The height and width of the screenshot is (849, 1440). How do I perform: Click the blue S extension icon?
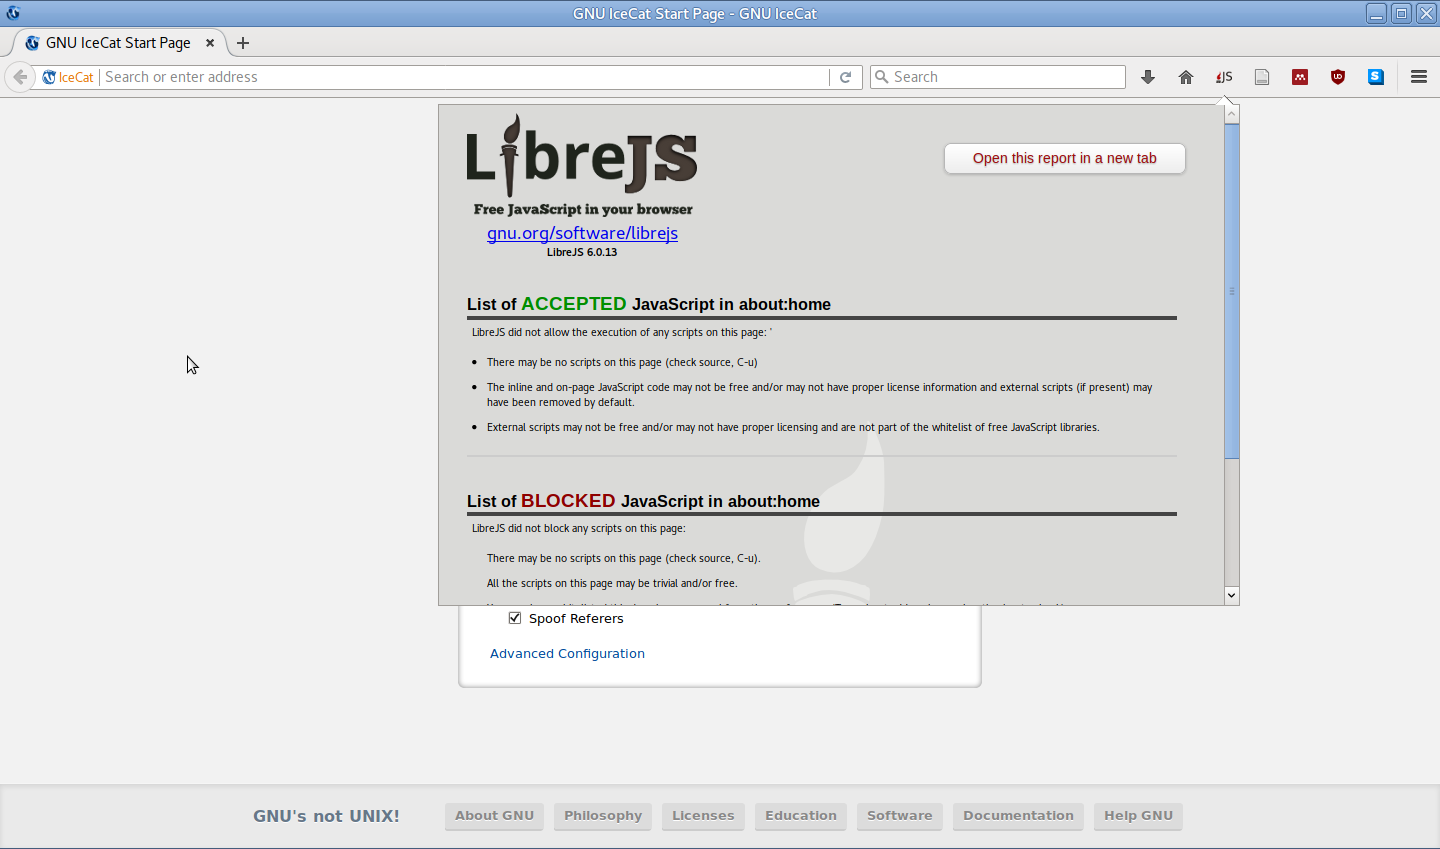[x=1376, y=77]
